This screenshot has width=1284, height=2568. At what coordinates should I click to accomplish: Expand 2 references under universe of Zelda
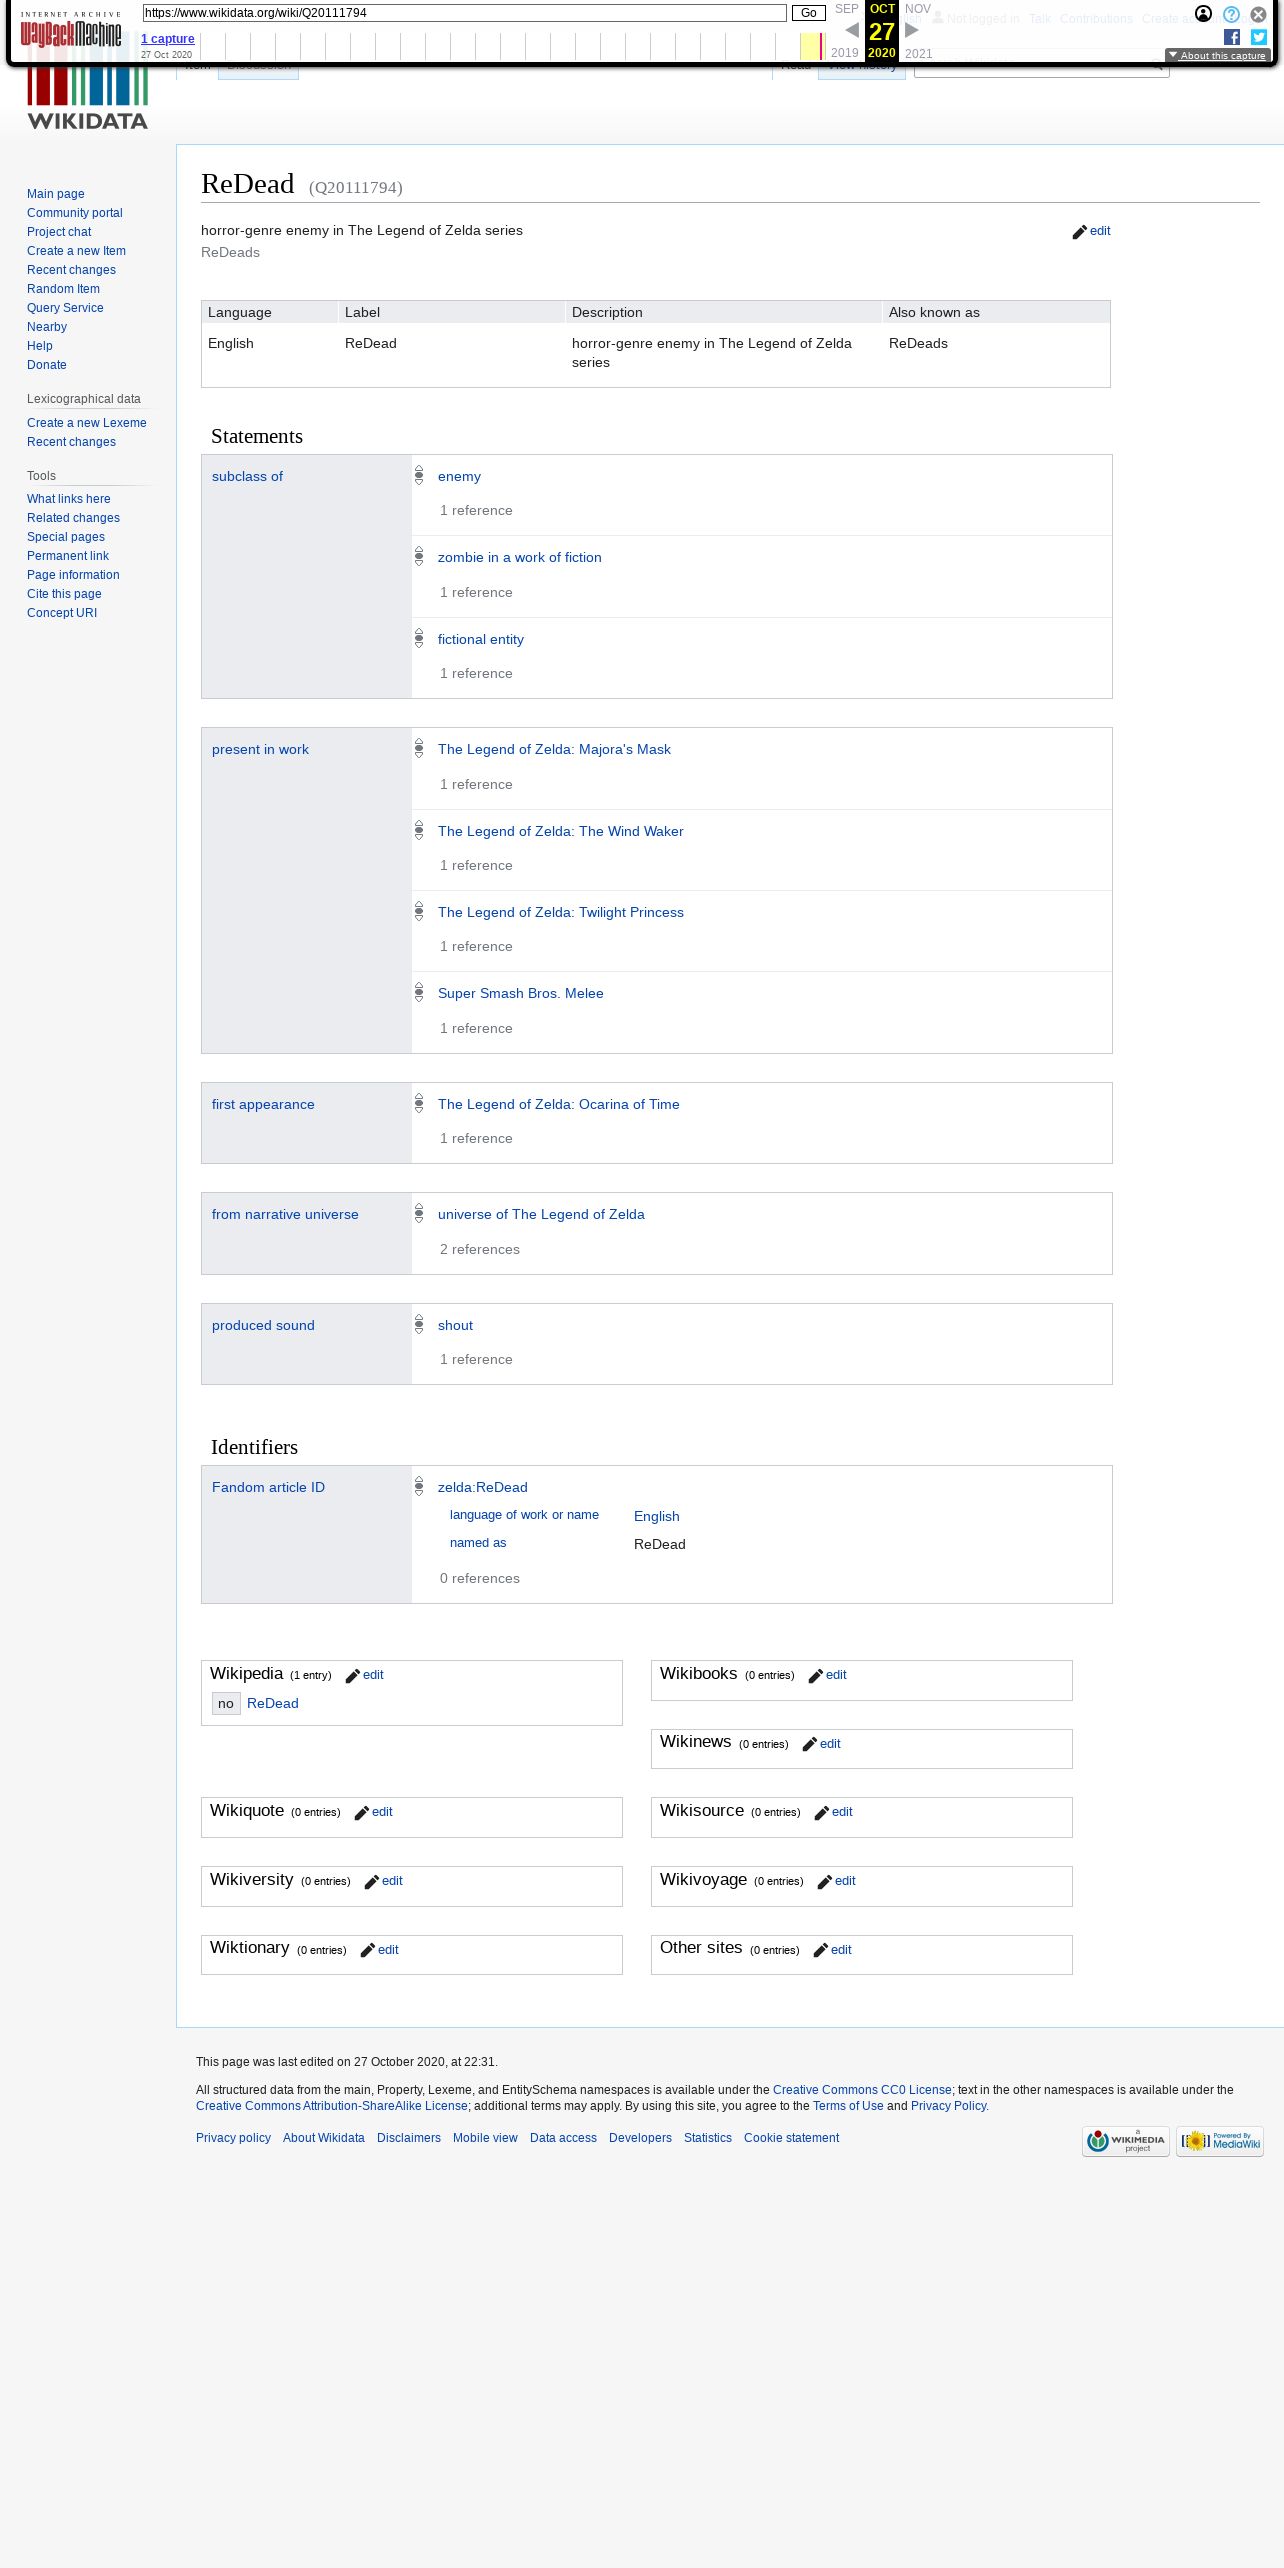tap(480, 1250)
